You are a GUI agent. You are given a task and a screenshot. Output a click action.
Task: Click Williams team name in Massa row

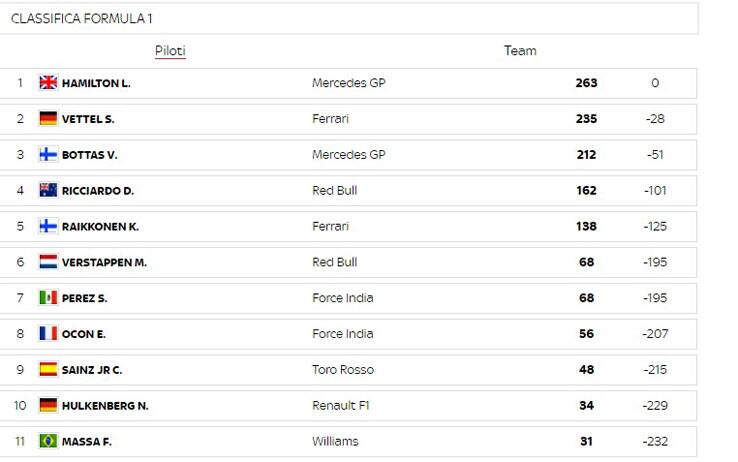(x=335, y=441)
